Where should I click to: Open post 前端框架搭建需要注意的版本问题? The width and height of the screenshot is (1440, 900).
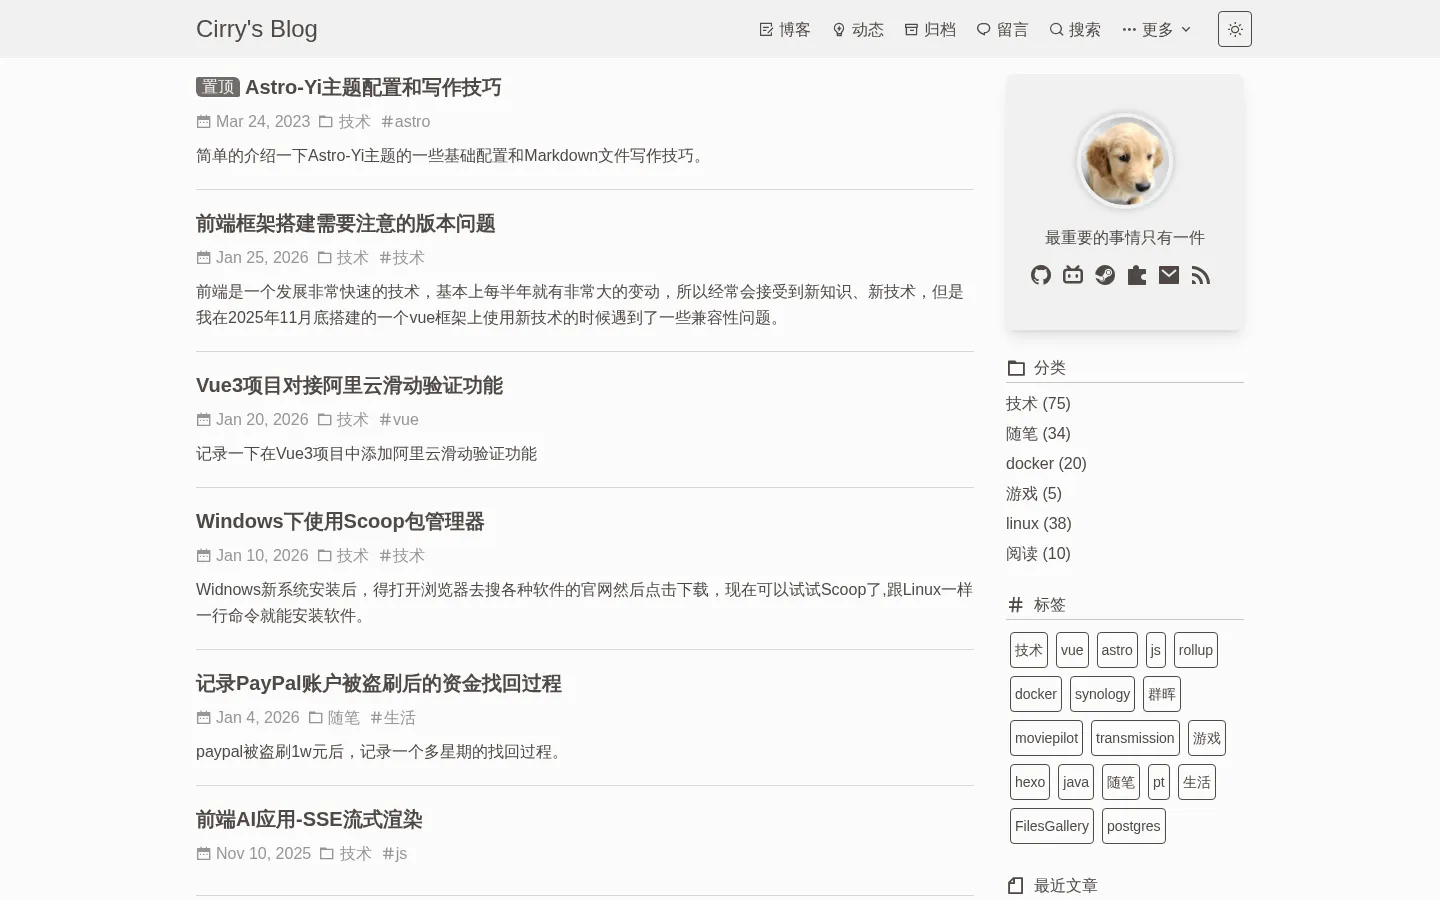point(346,223)
